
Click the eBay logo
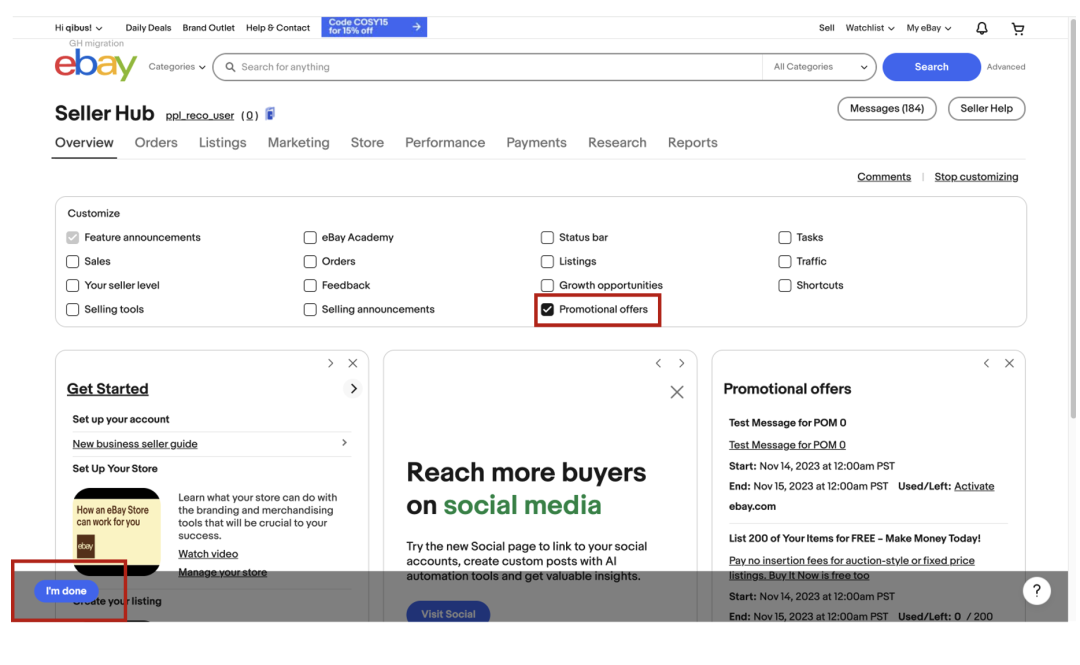96,65
